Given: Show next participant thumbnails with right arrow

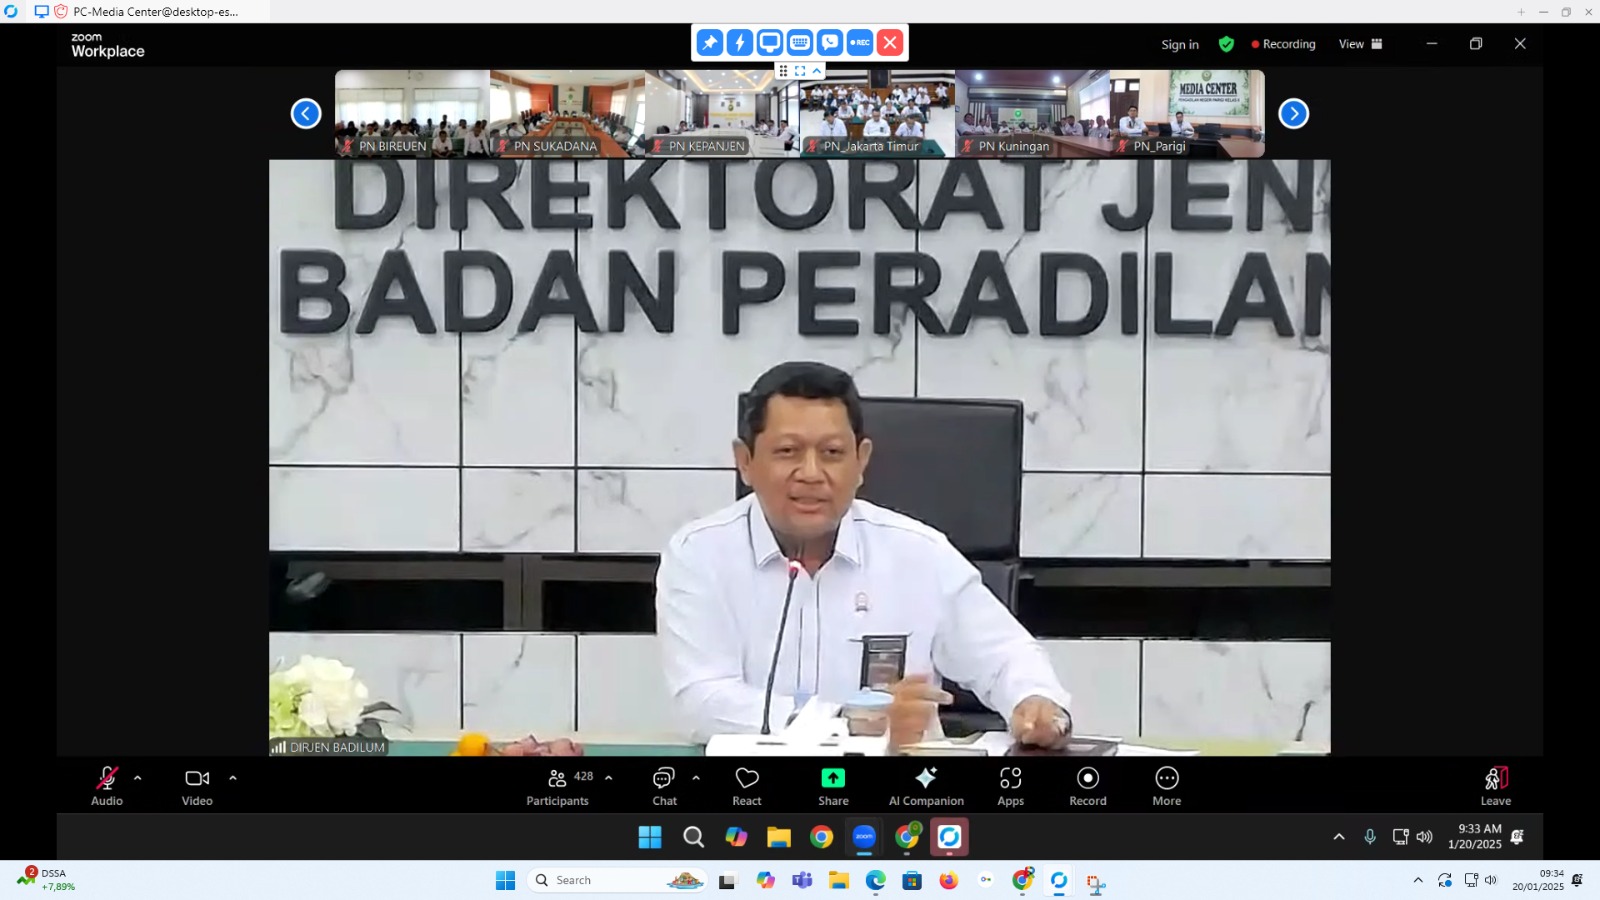Looking at the screenshot, I should click(1293, 114).
